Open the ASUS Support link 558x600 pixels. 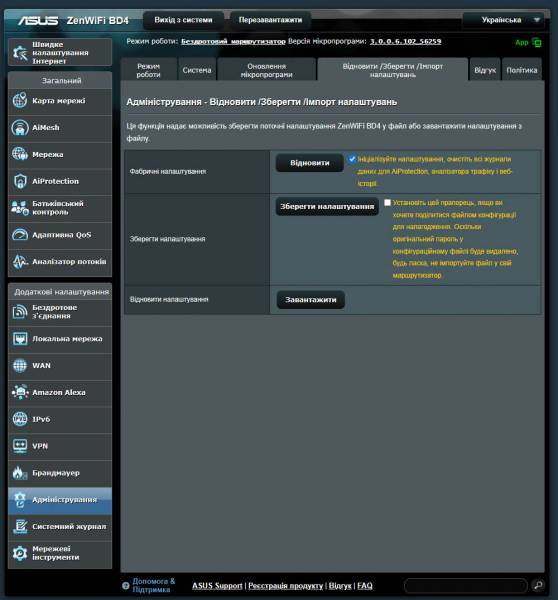[x=217, y=585]
